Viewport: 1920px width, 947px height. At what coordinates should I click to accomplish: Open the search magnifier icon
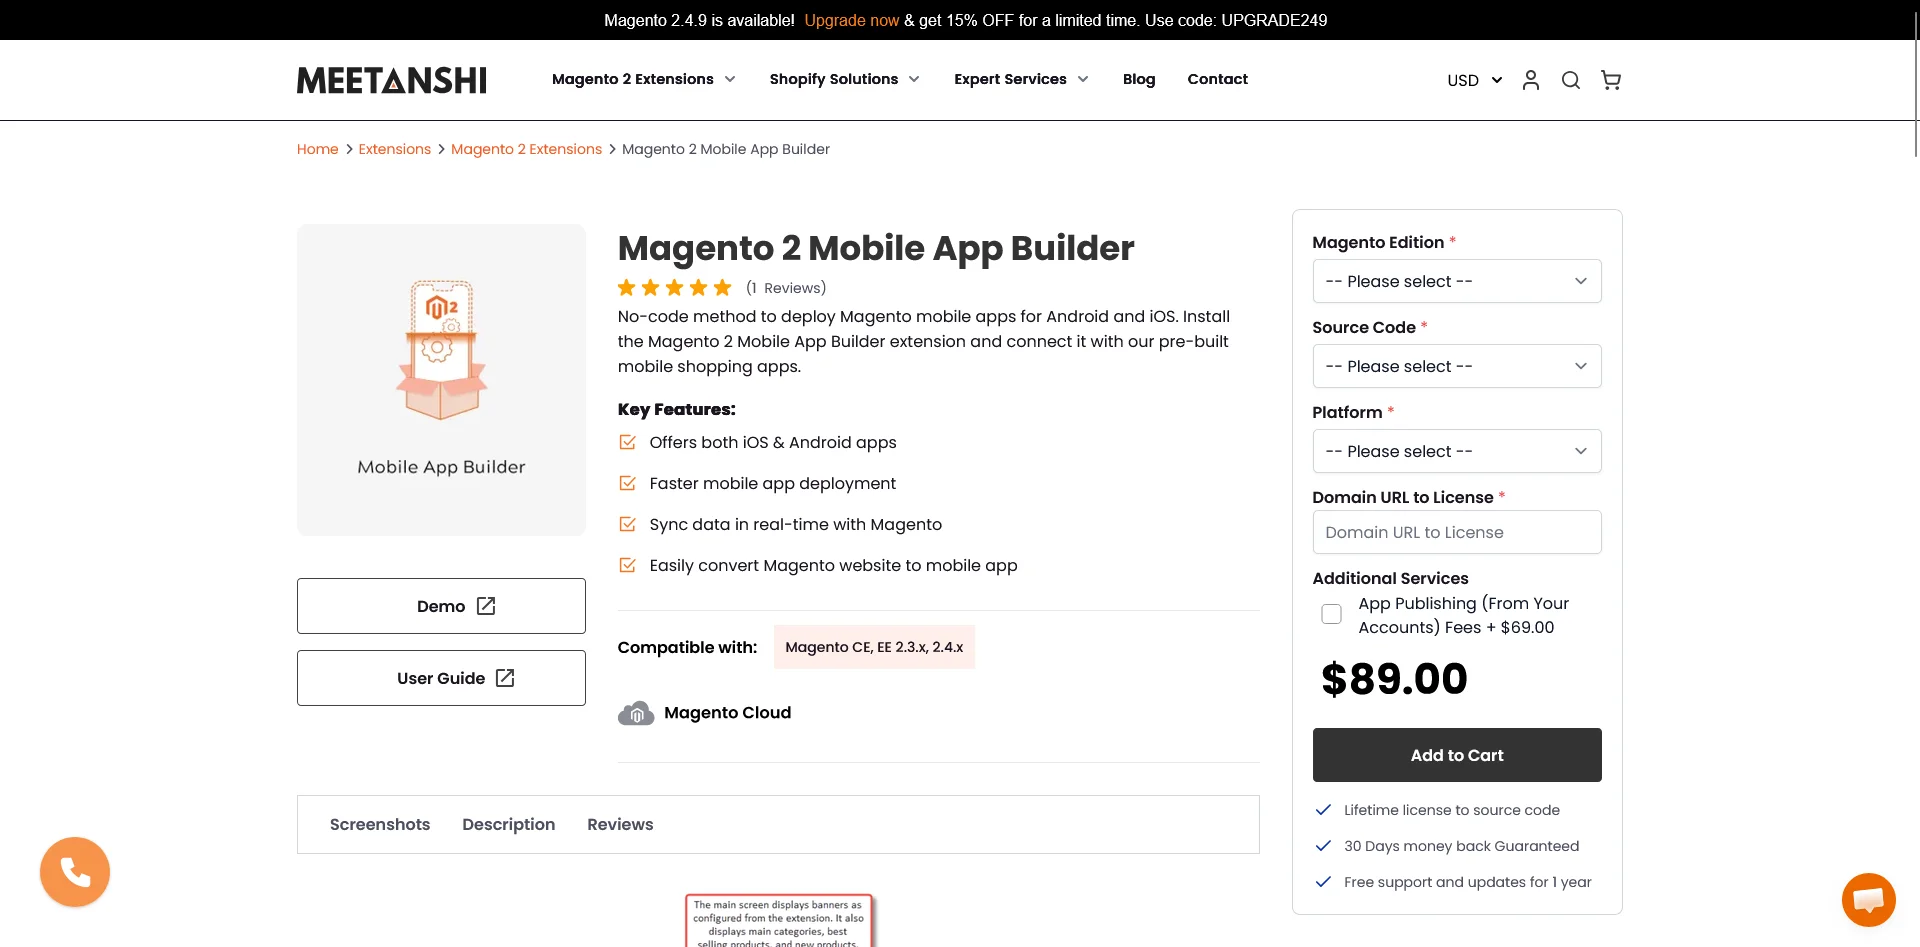pyautogui.click(x=1571, y=80)
